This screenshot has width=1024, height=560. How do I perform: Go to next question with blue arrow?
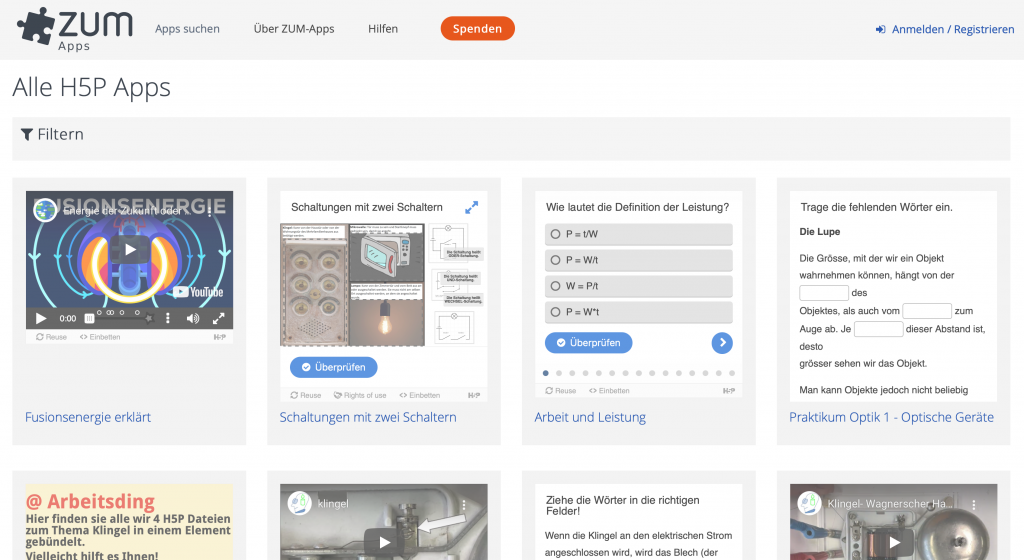(722, 343)
